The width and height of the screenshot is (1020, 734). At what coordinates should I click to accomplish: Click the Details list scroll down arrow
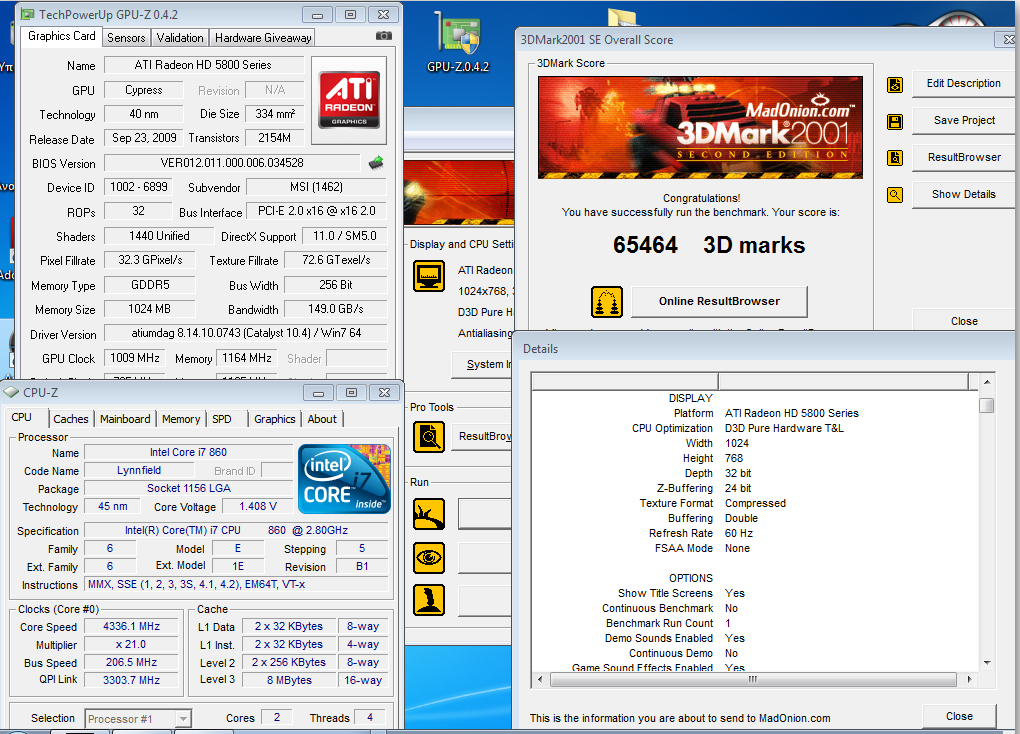(x=987, y=663)
